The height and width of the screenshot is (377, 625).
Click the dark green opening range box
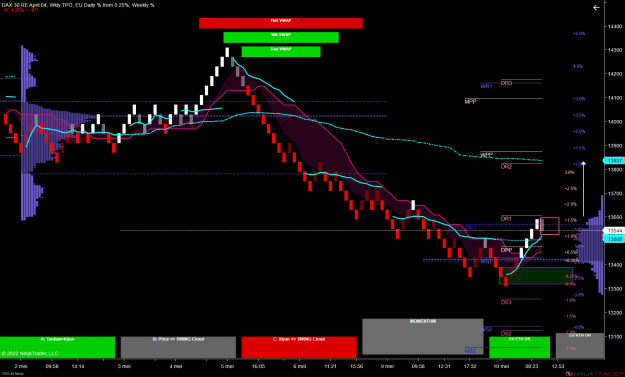[x=536, y=275]
